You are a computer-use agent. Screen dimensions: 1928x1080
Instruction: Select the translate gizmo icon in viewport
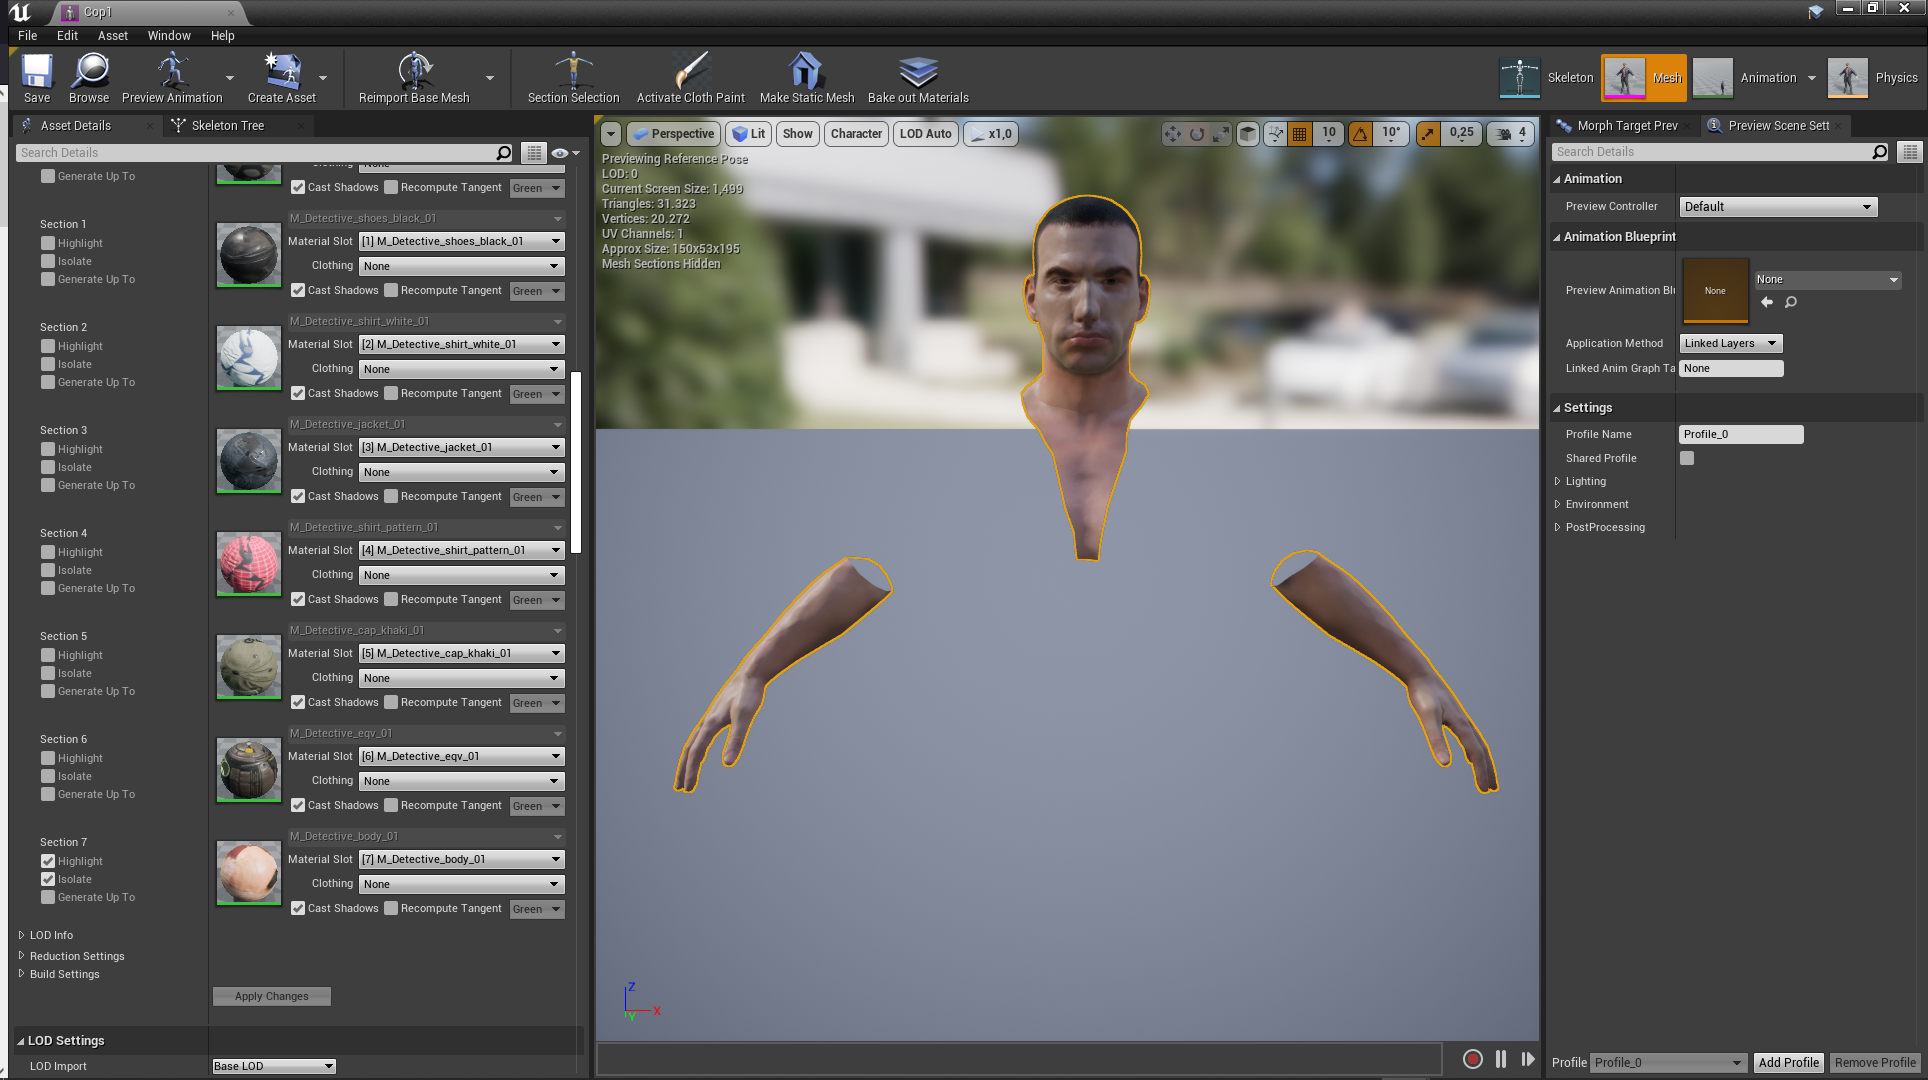pyautogui.click(x=1173, y=134)
